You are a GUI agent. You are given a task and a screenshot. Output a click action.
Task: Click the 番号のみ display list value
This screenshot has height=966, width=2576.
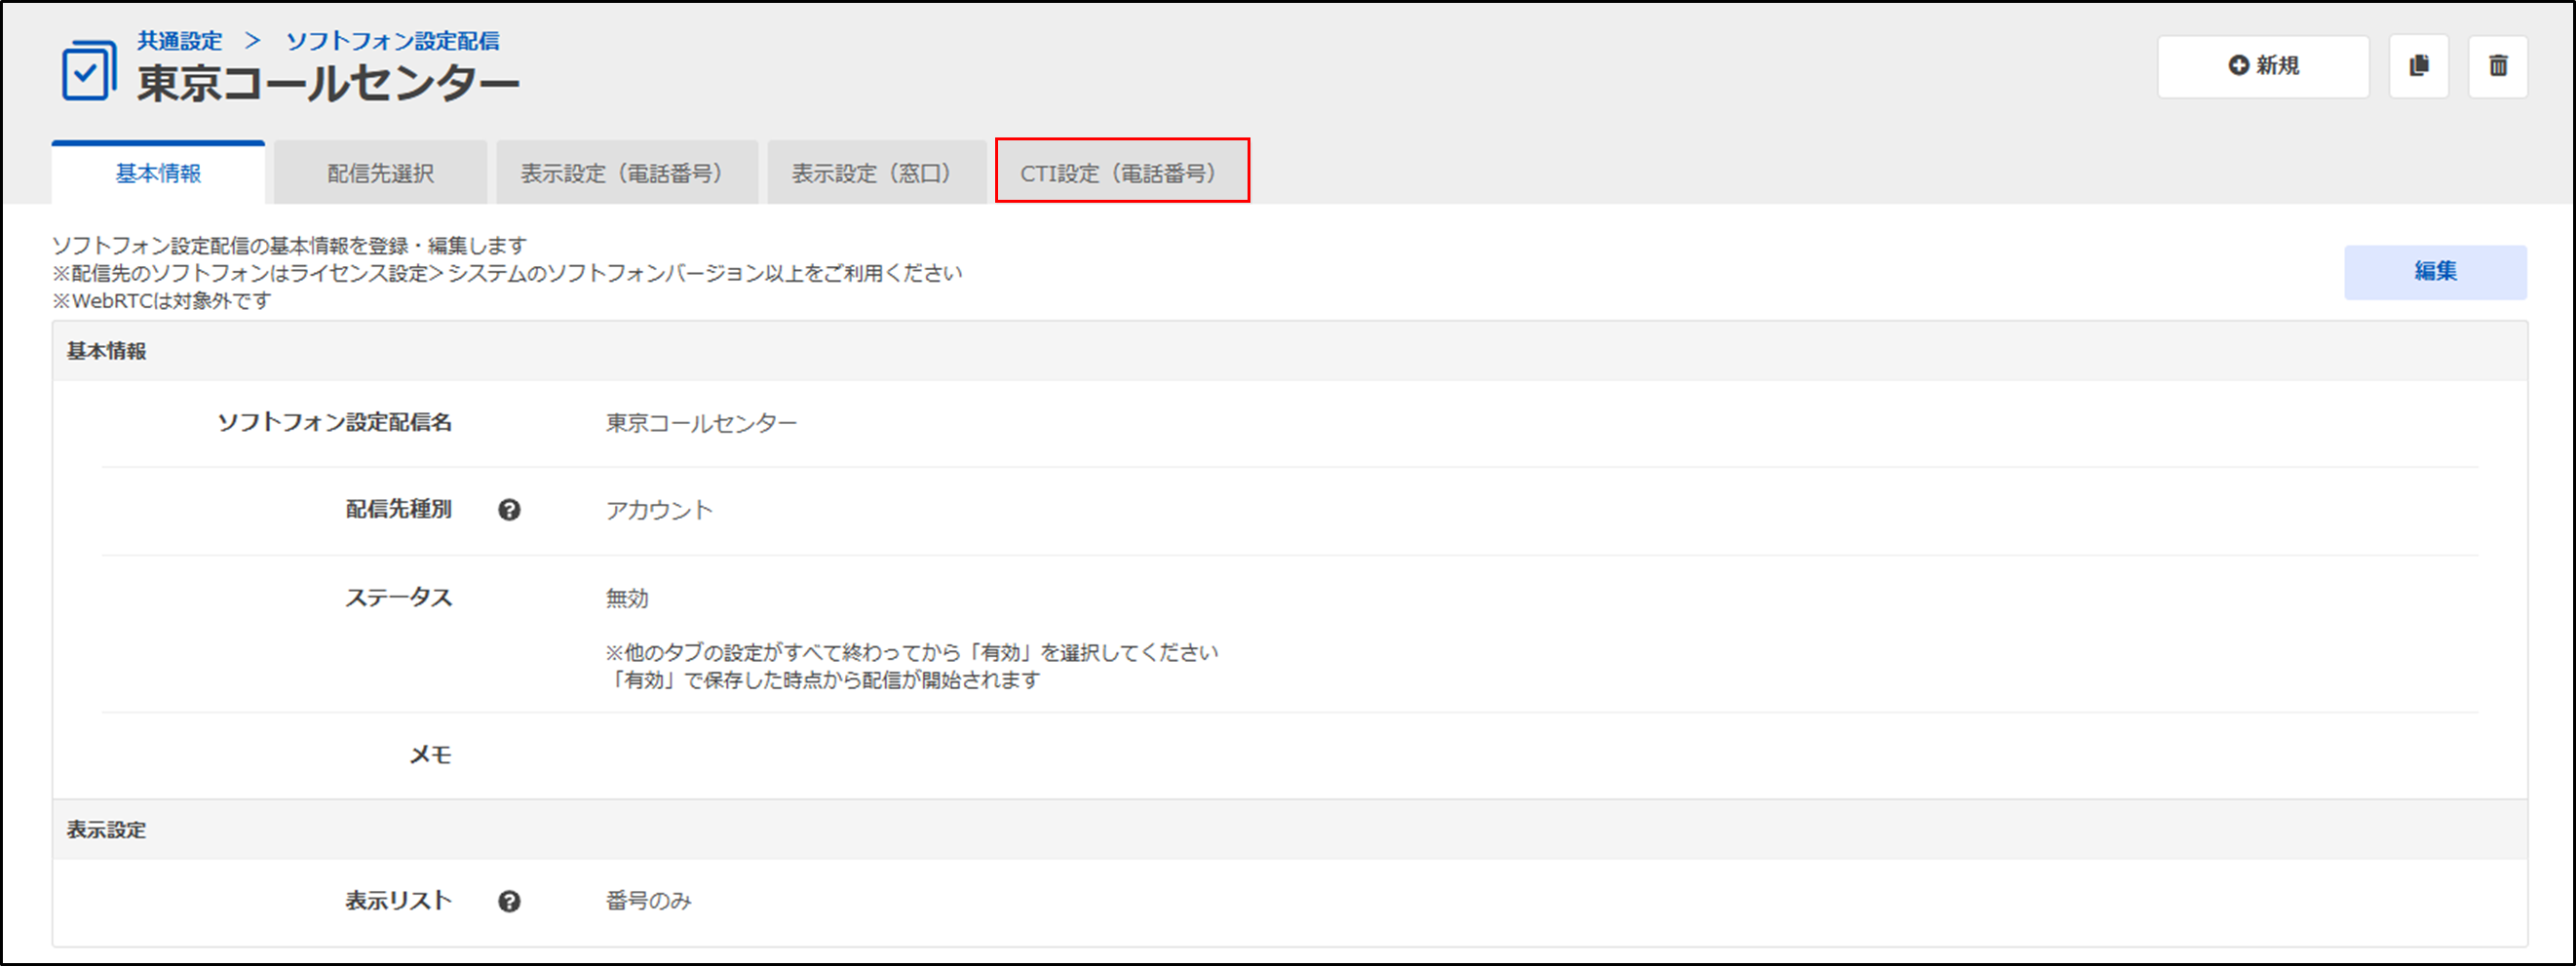[648, 901]
